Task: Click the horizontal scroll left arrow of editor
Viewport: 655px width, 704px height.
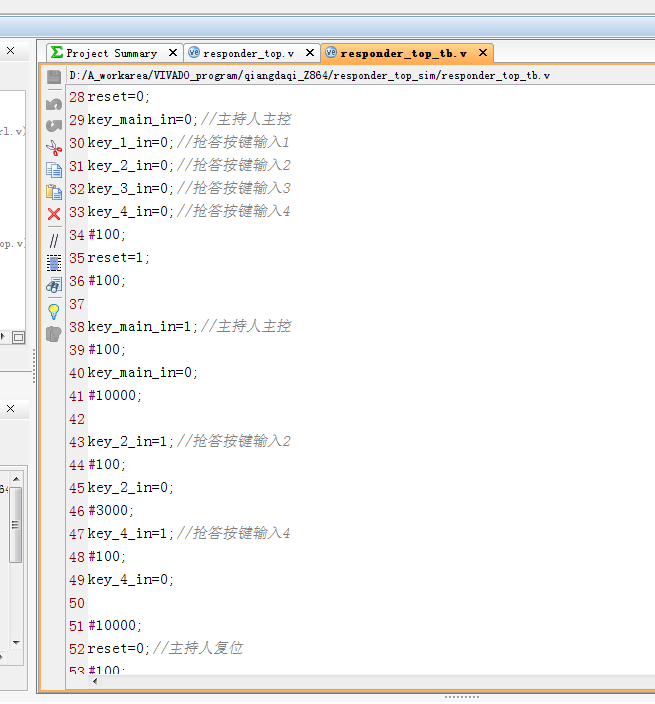Action: [95, 682]
